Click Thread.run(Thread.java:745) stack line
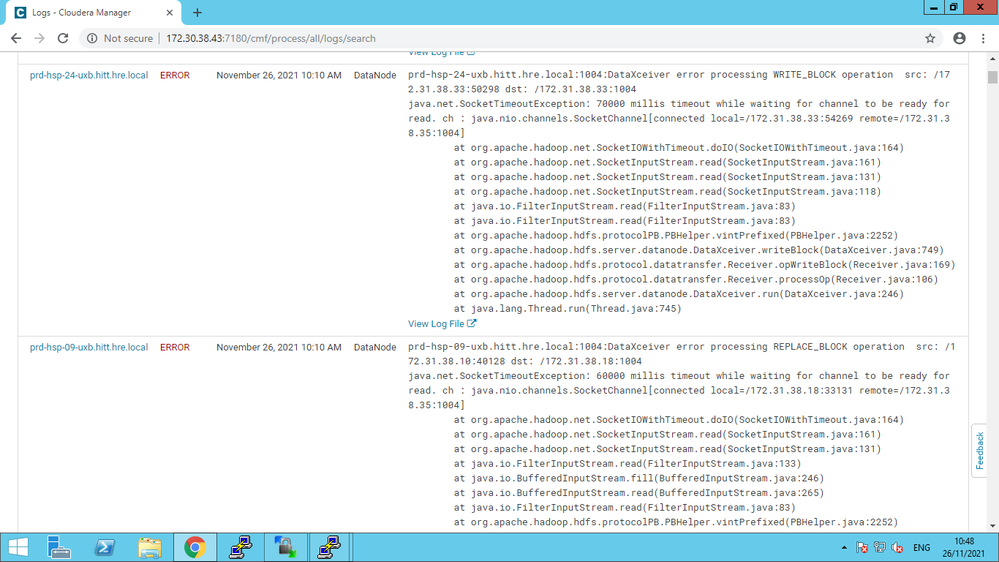 (568, 309)
